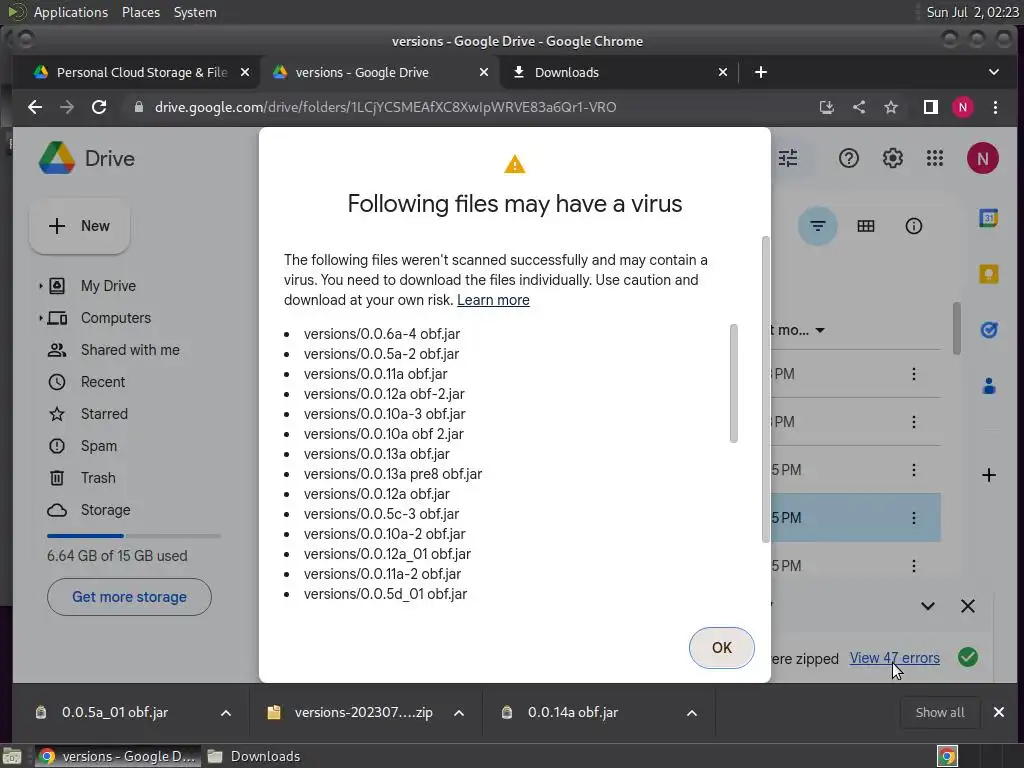
Task: Click the storage usage progress bar
Action: coord(133,536)
